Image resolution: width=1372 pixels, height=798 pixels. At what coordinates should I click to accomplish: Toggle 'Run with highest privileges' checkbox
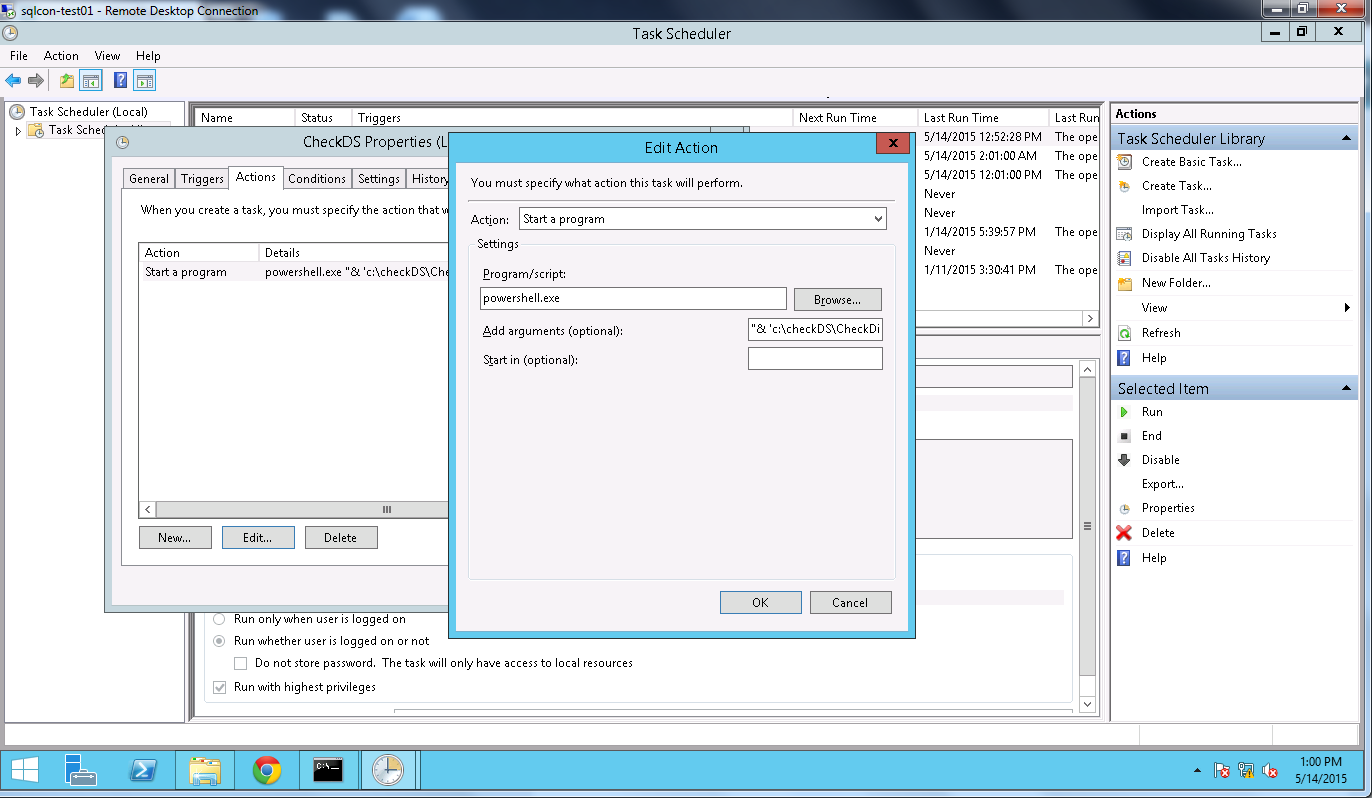coord(219,687)
